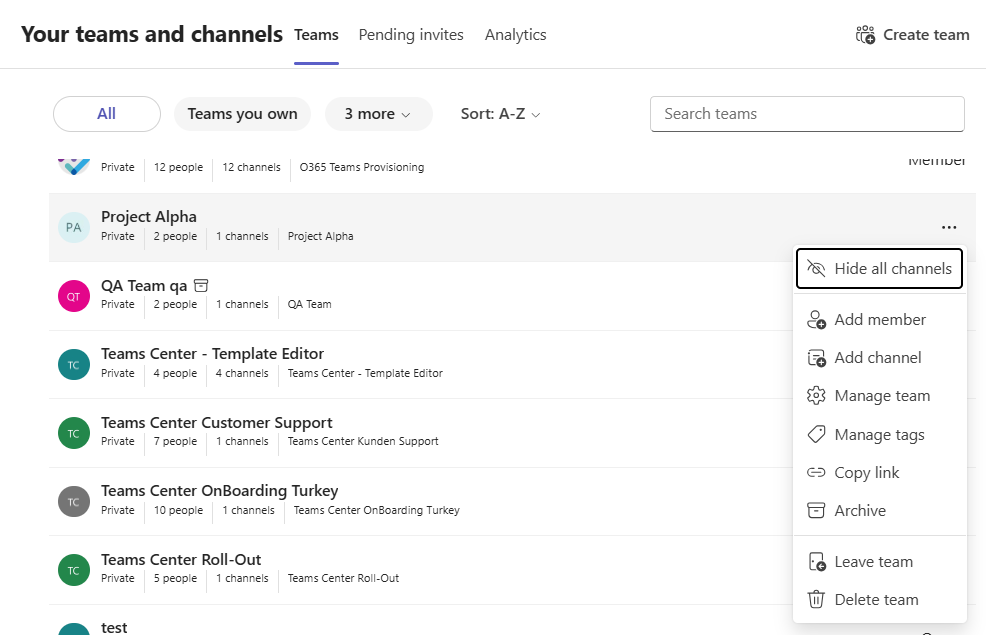The height and width of the screenshot is (635, 986).
Task: Click the QT avatar of QA Team
Action: [x=74, y=296]
